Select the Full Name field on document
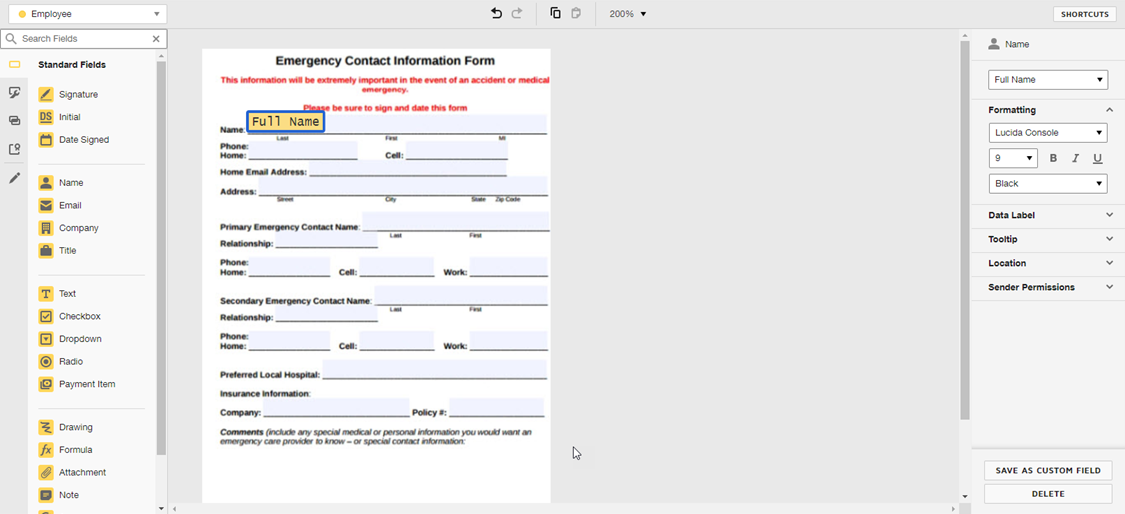Image resolution: width=1125 pixels, height=514 pixels. click(286, 122)
